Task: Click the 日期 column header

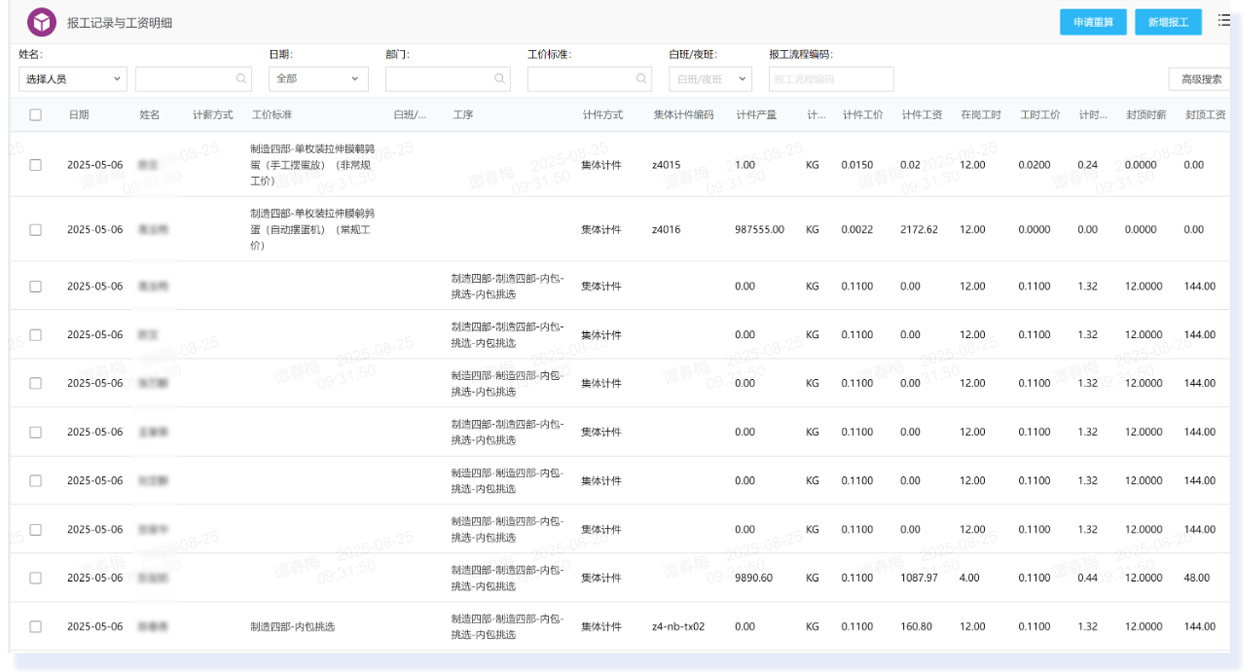Action: tap(79, 115)
